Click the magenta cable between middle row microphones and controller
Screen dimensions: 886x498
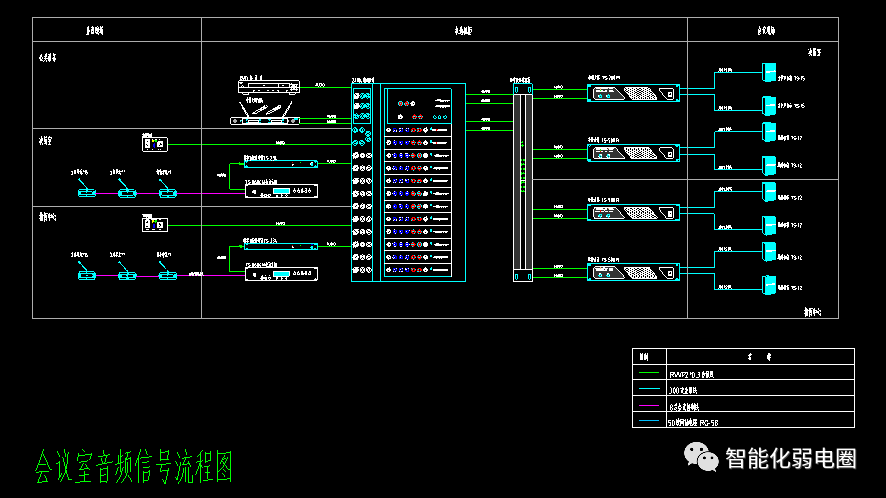(211, 193)
